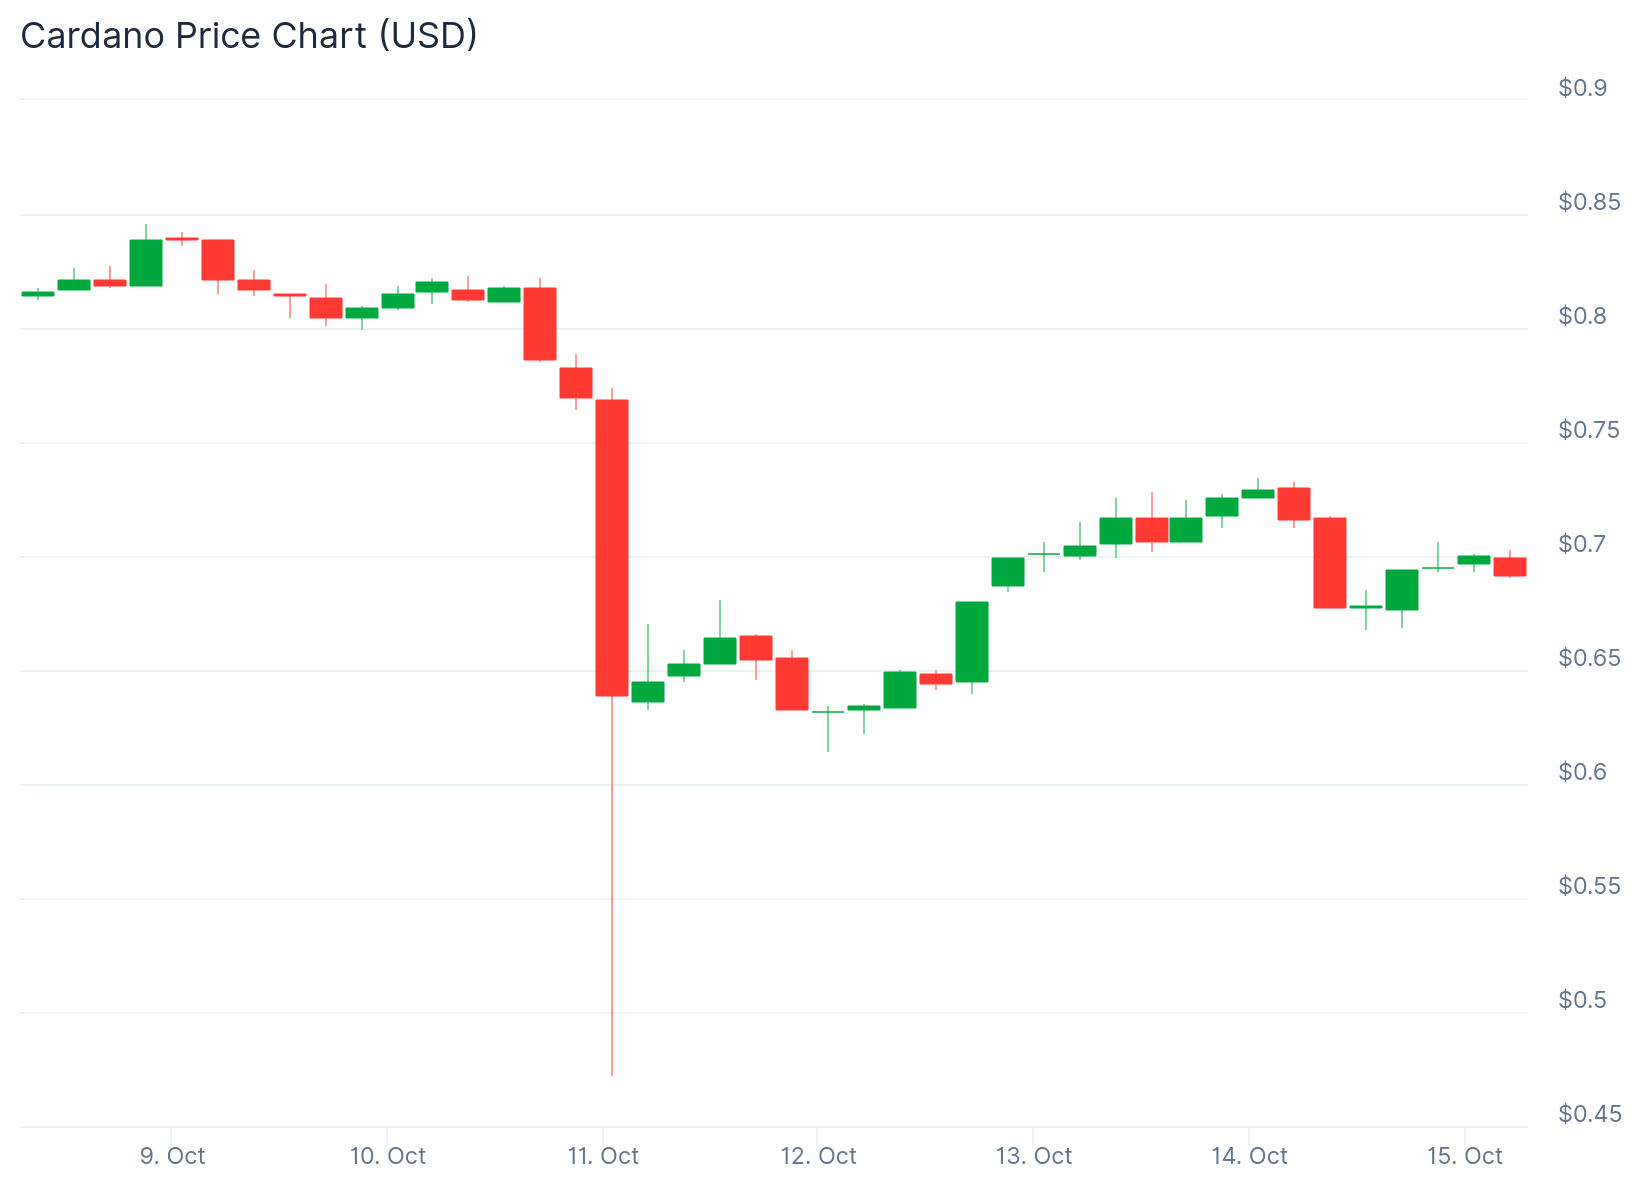
Task: Select the 9. Oct date label
Action: (x=173, y=1156)
